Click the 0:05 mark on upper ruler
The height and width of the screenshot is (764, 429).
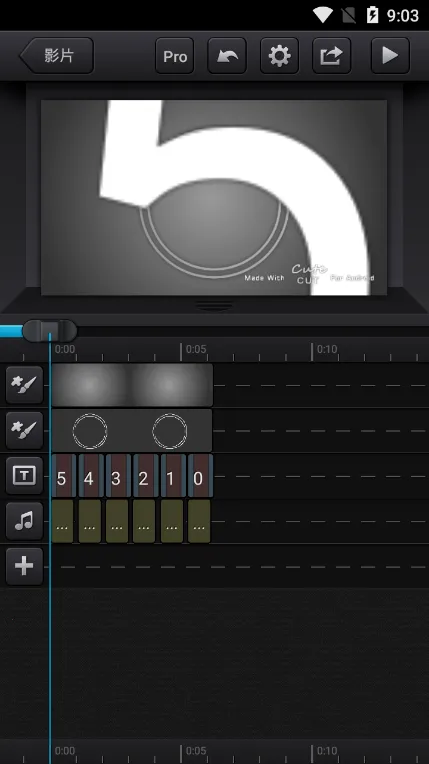pyautogui.click(x=196, y=349)
